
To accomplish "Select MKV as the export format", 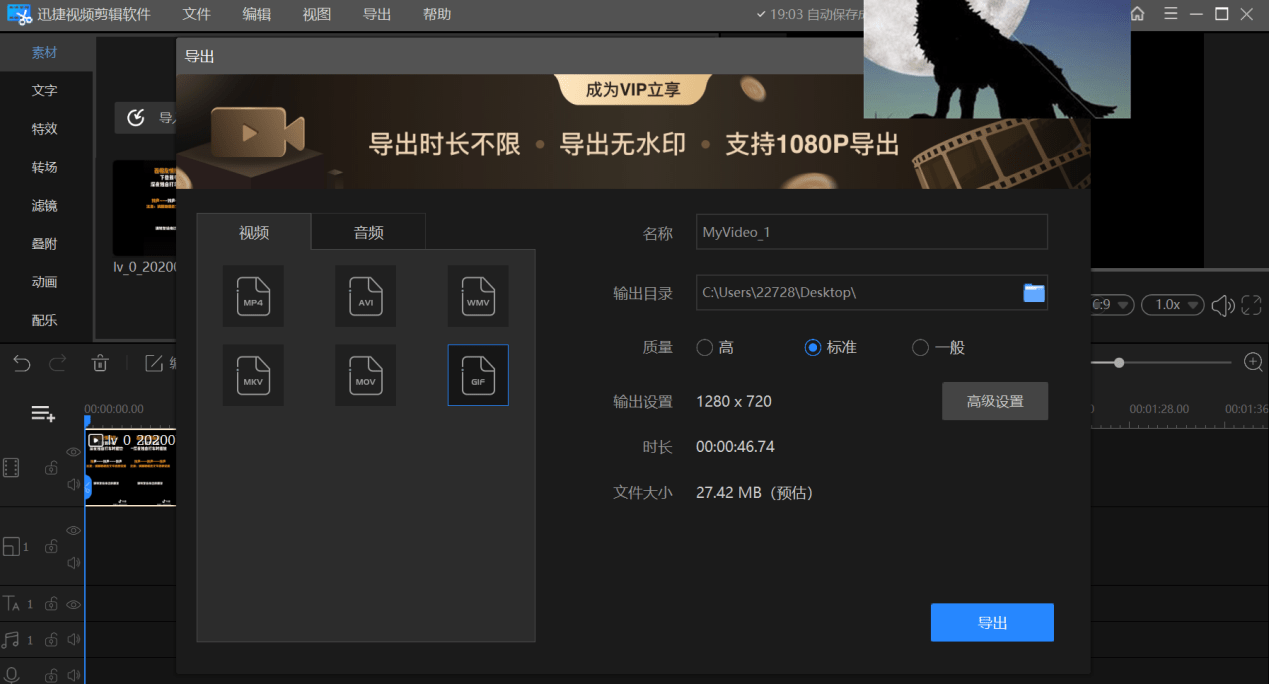I will click(x=253, y=375).
